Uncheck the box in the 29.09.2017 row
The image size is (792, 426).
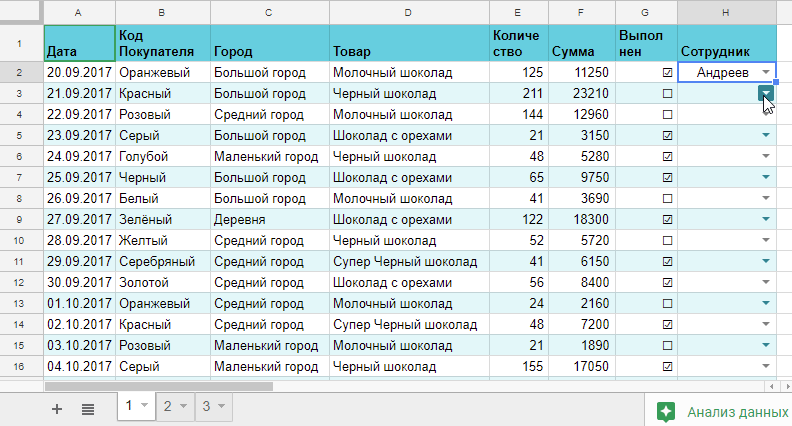click(667, 261)
